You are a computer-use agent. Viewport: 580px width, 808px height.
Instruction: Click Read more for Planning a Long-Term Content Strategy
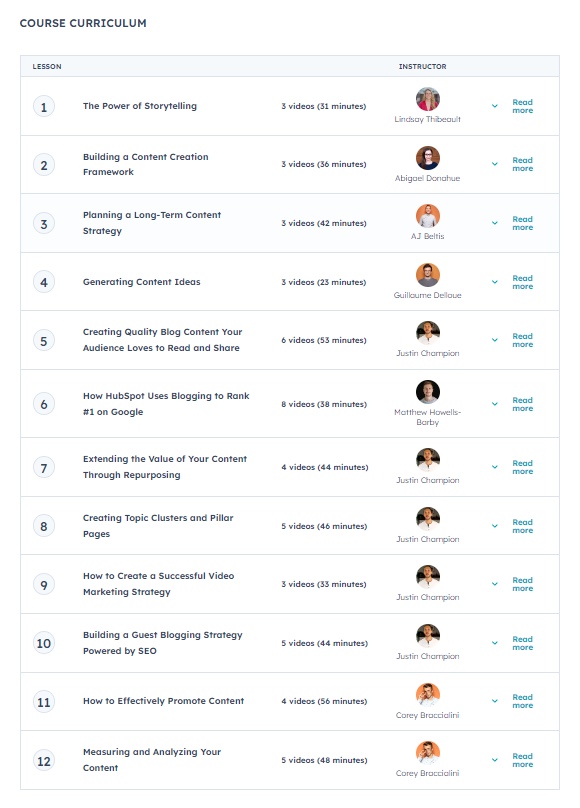coord(522,223)
